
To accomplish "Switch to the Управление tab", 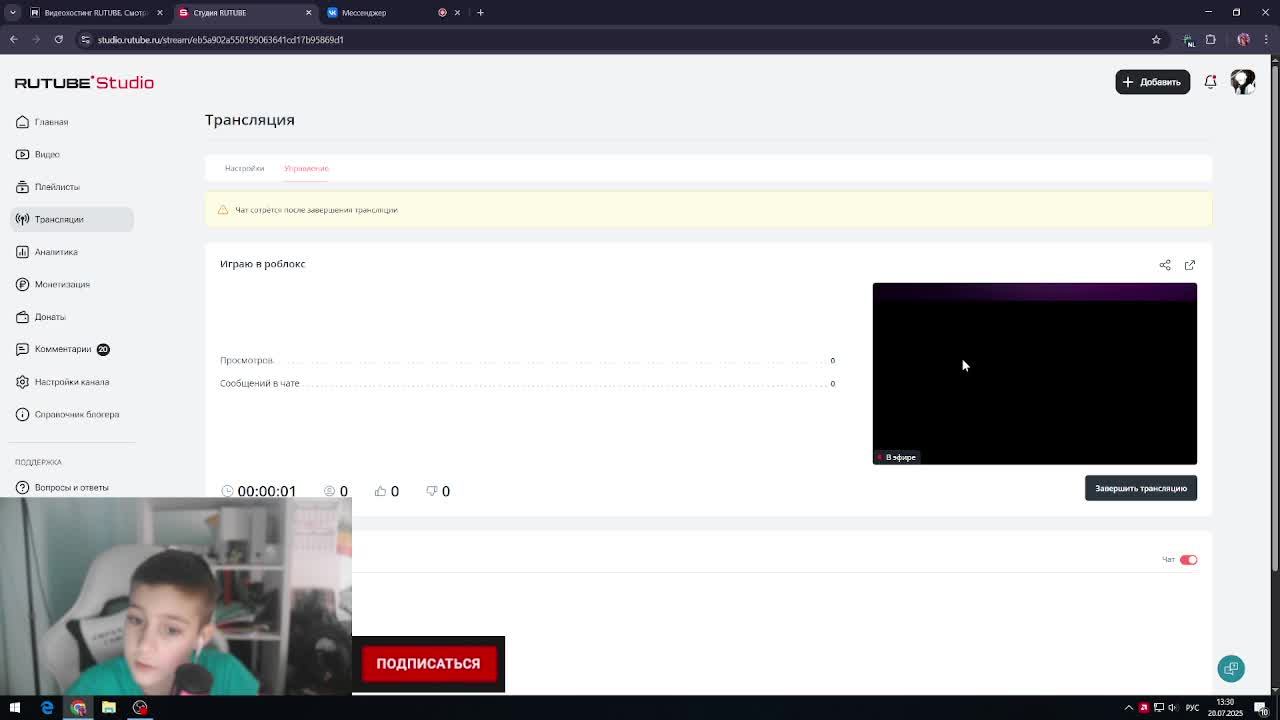I will click(306, 168).
